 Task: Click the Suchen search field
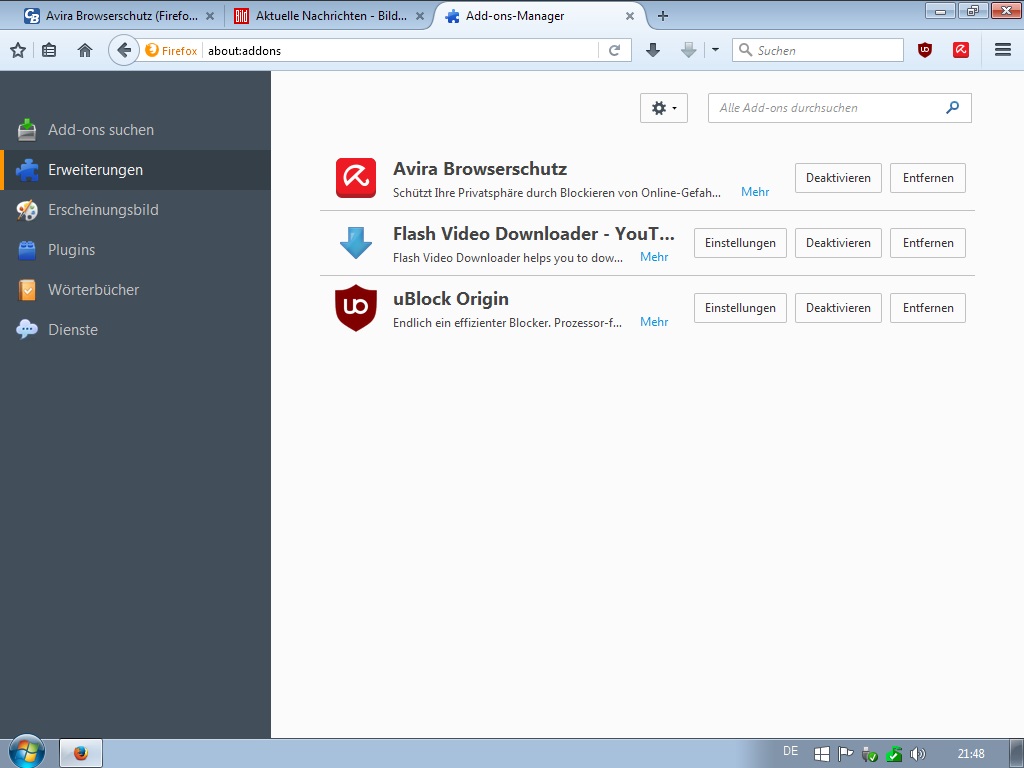[x=818, y=50]
